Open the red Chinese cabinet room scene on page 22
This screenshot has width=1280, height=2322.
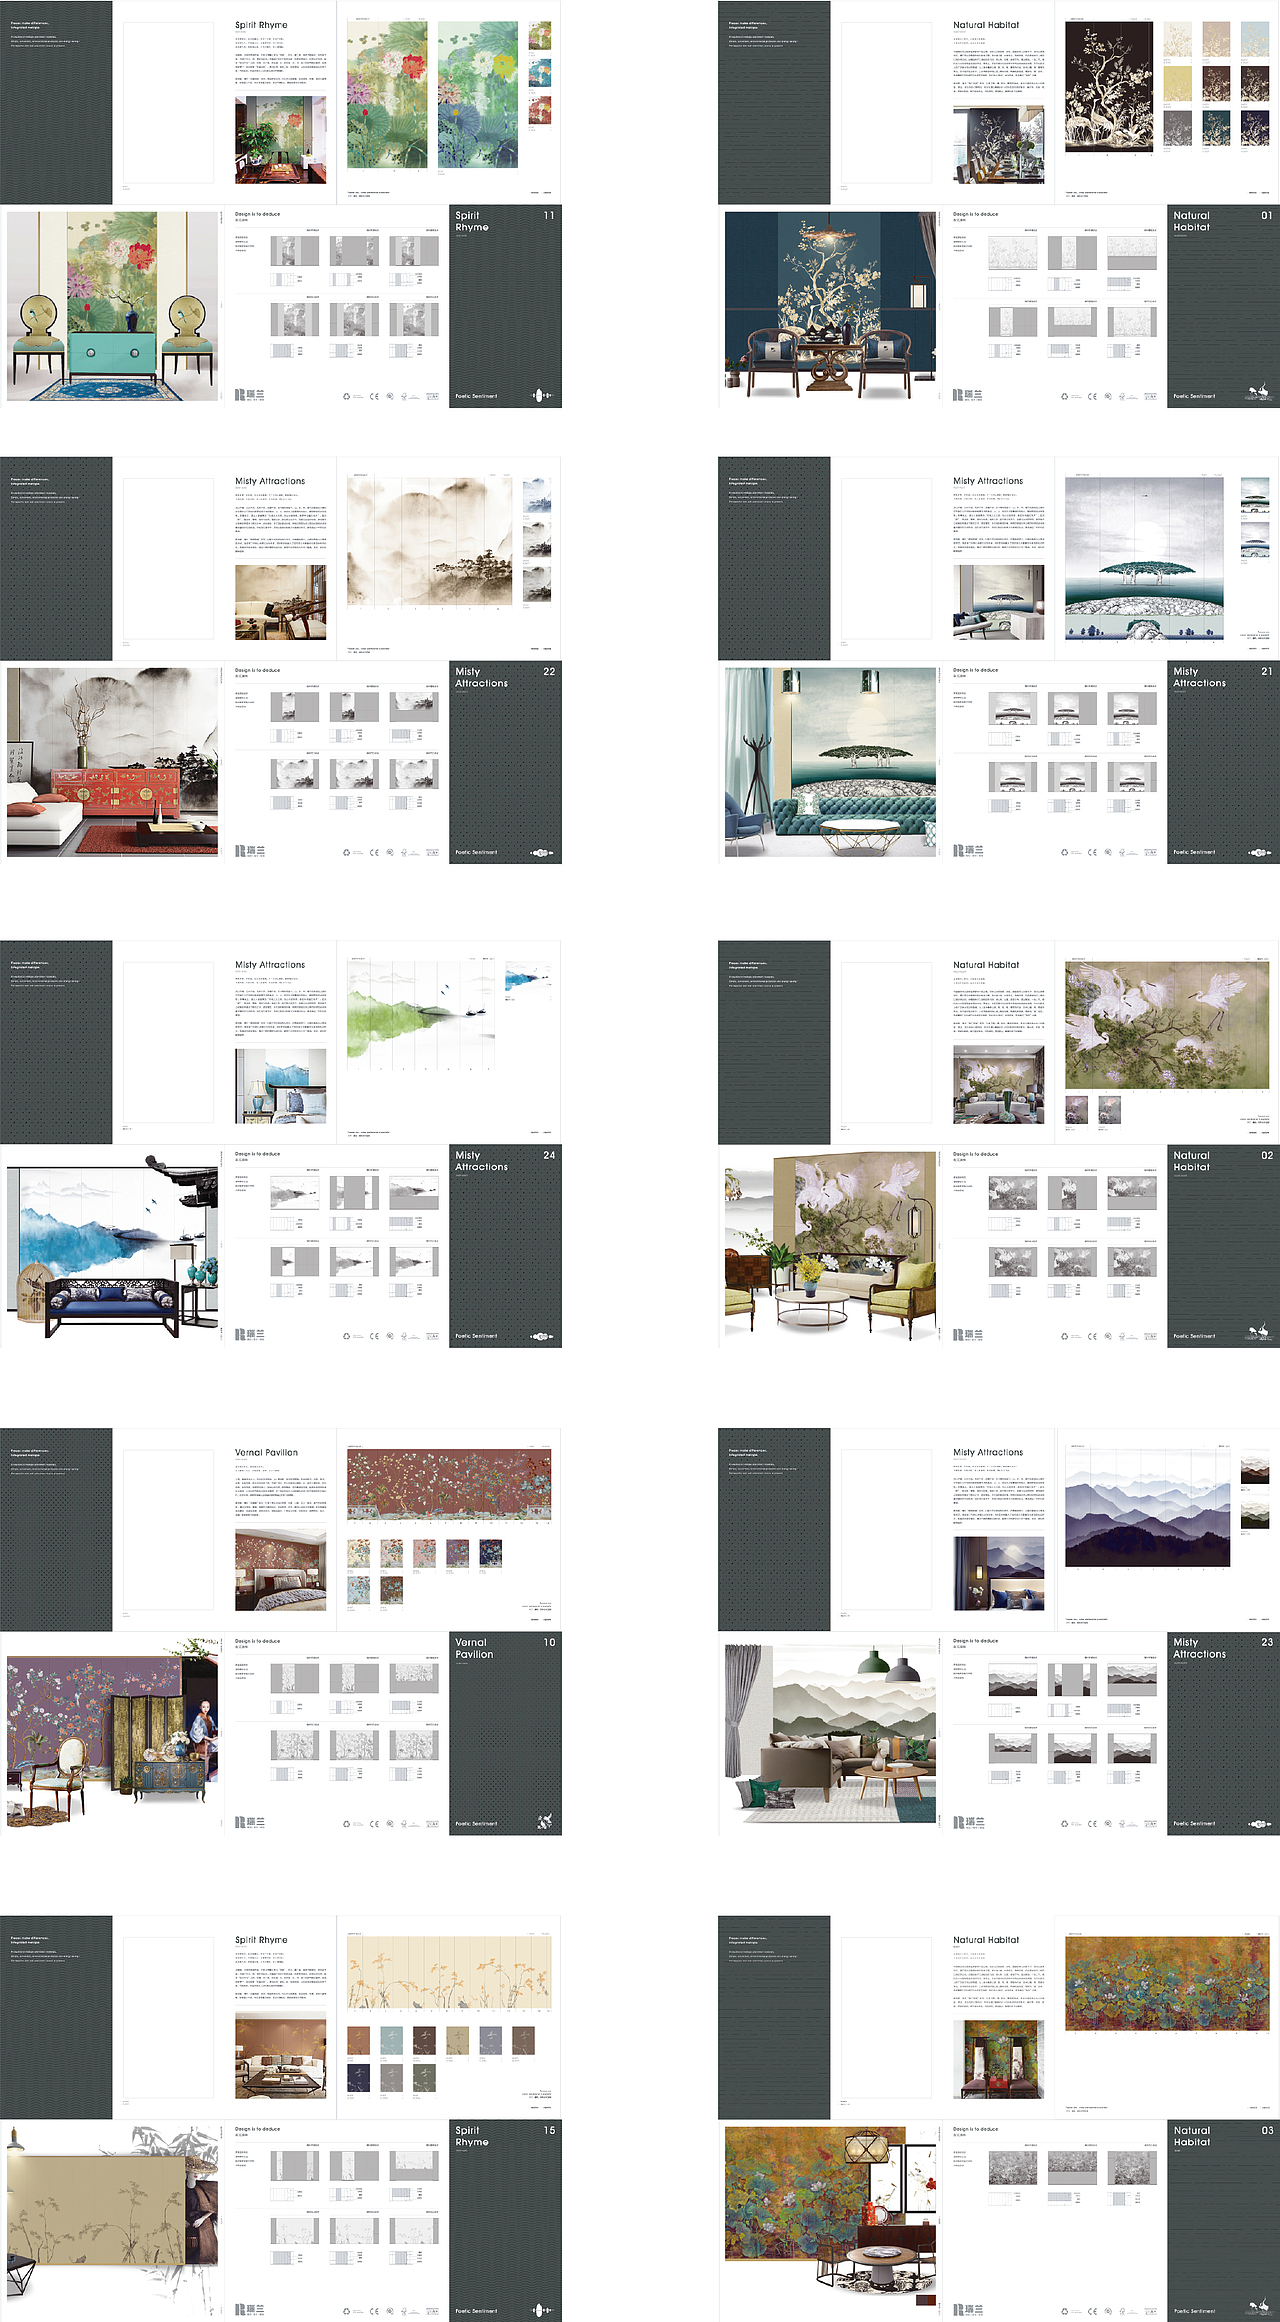click(112, 762)
